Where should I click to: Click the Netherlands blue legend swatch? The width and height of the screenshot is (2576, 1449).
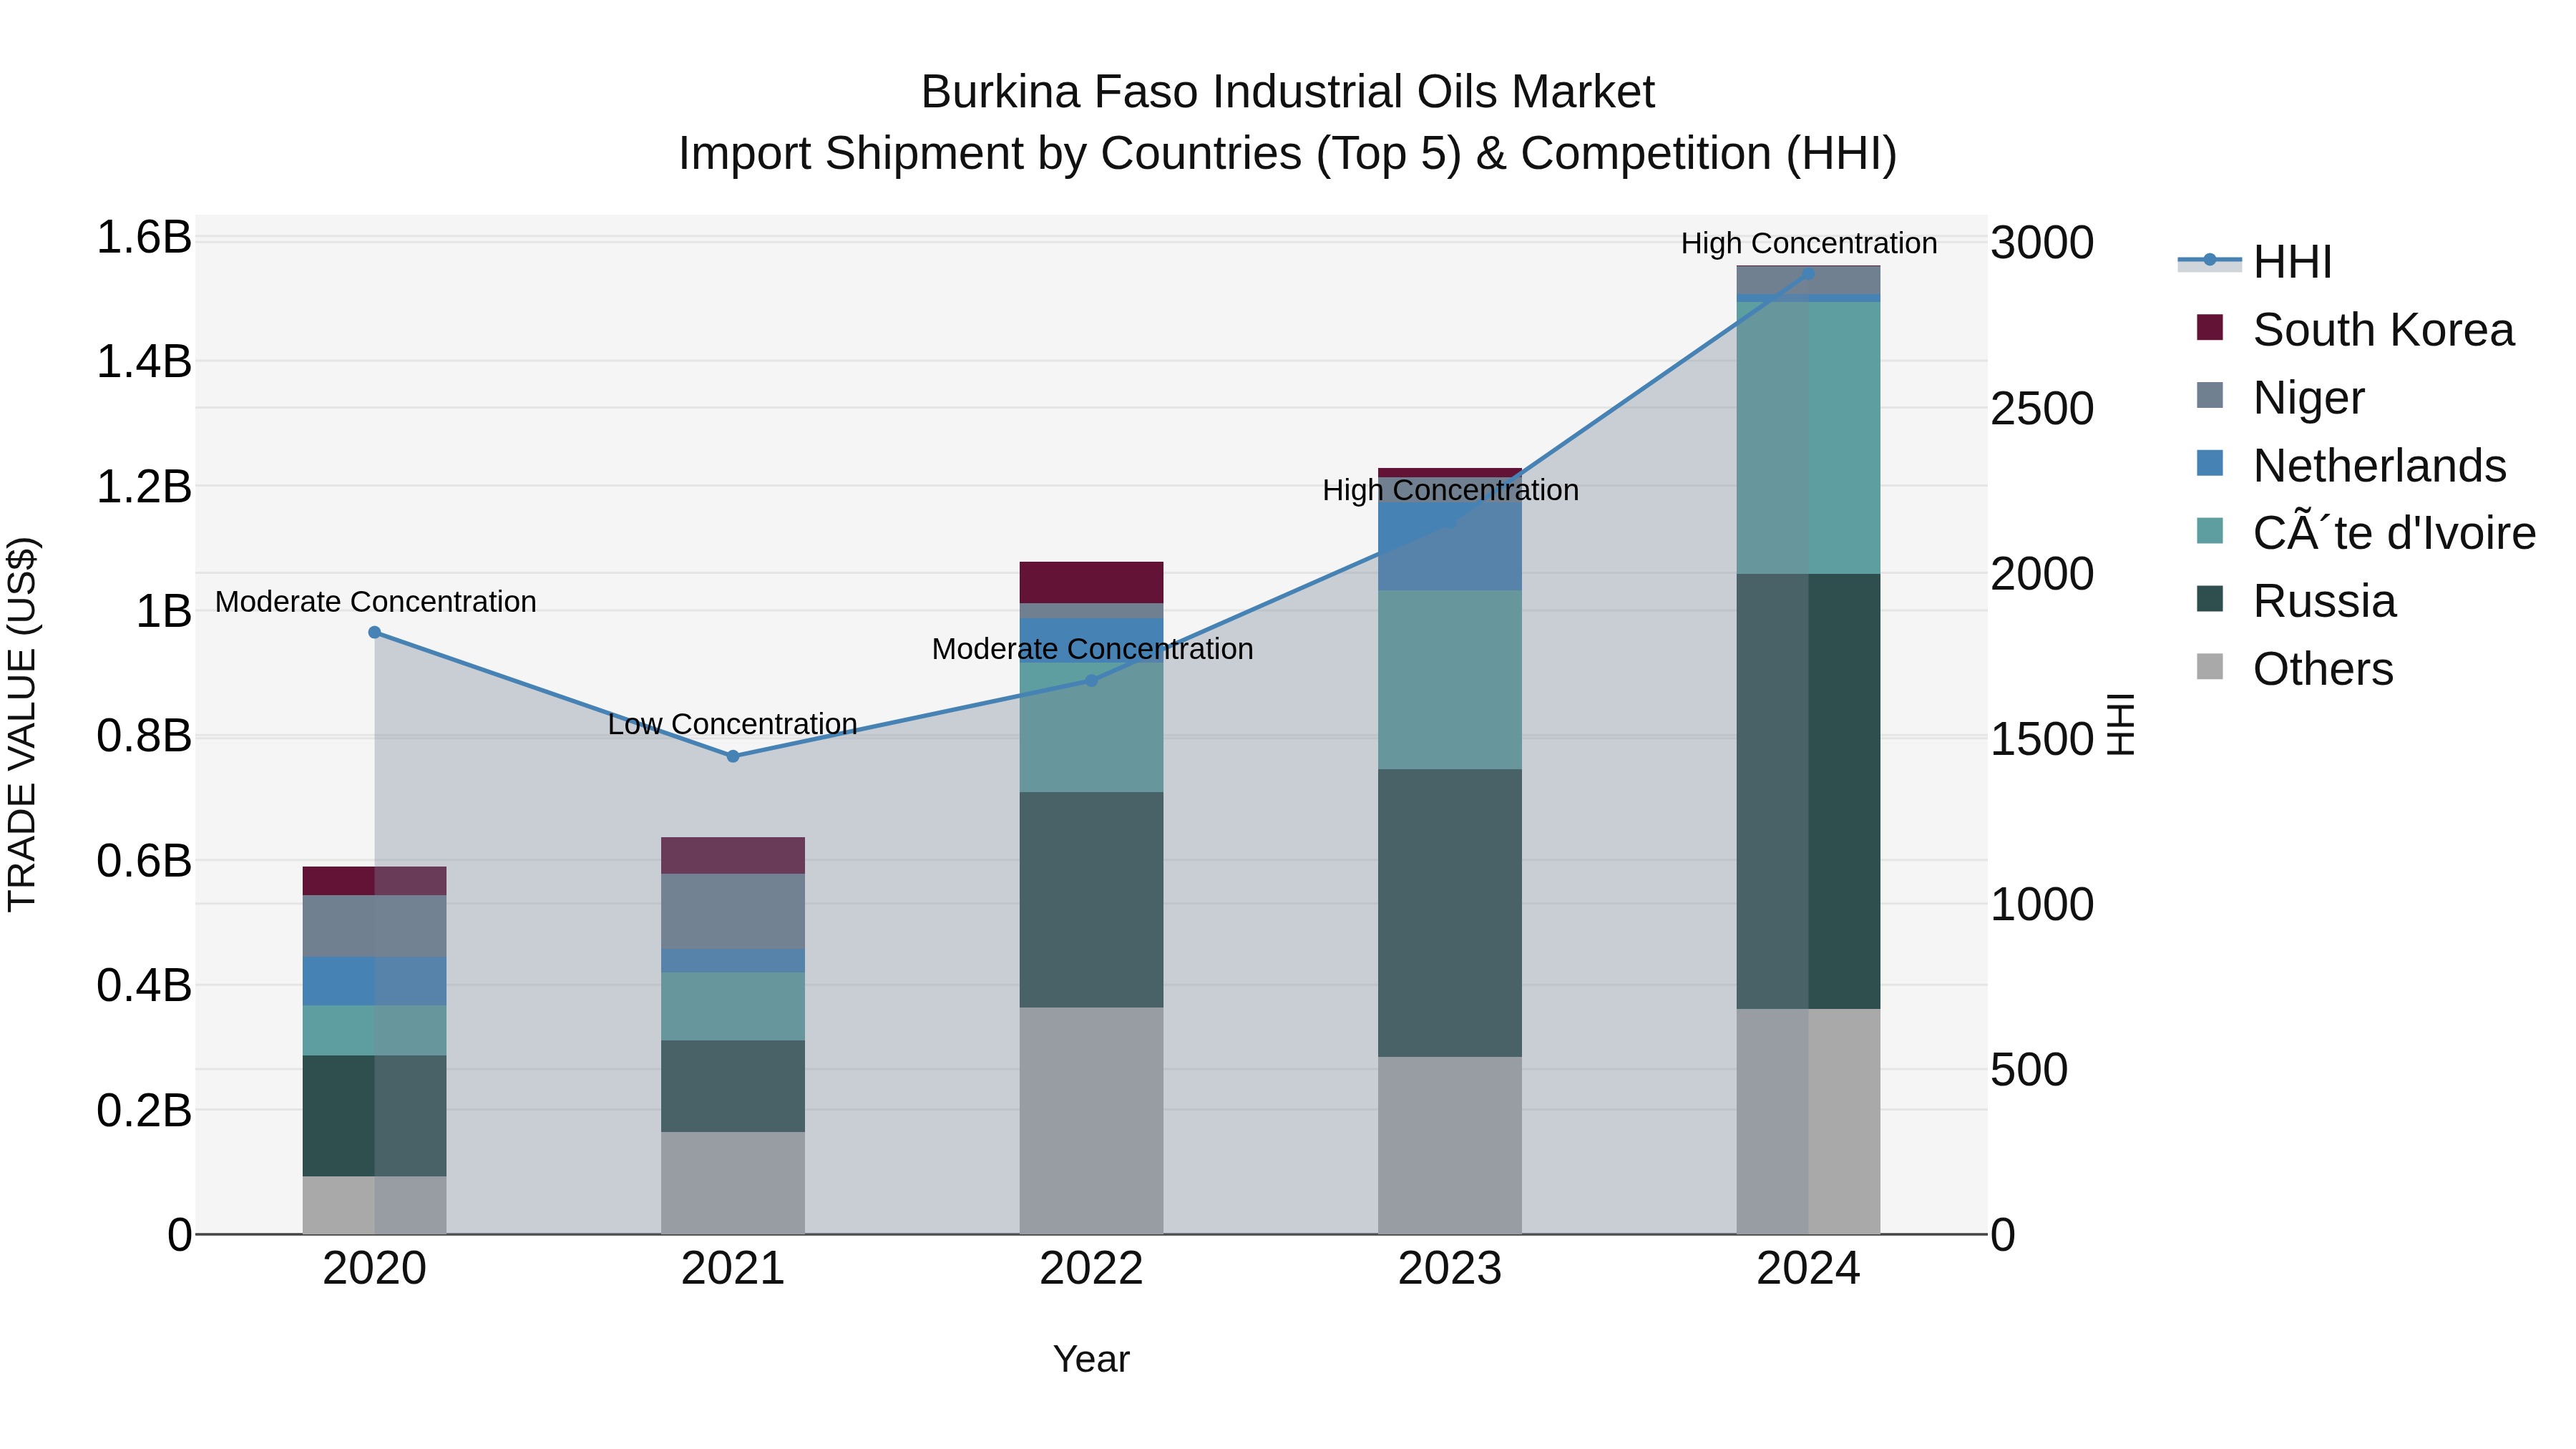pos(2210,463)
